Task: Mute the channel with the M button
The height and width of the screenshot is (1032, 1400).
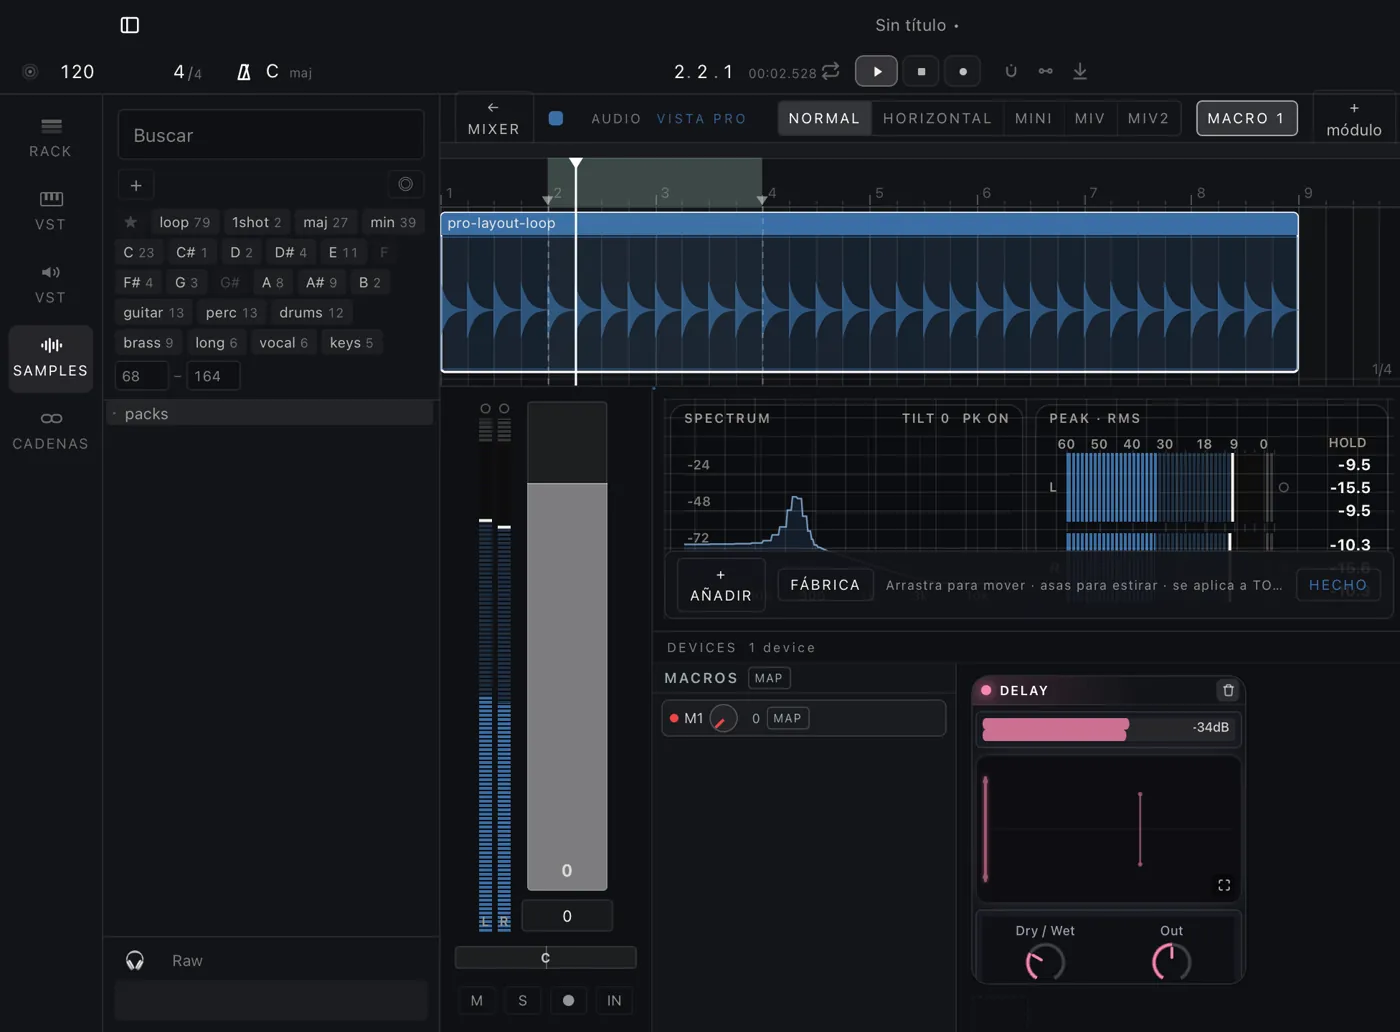Action: coord(477,1000)
